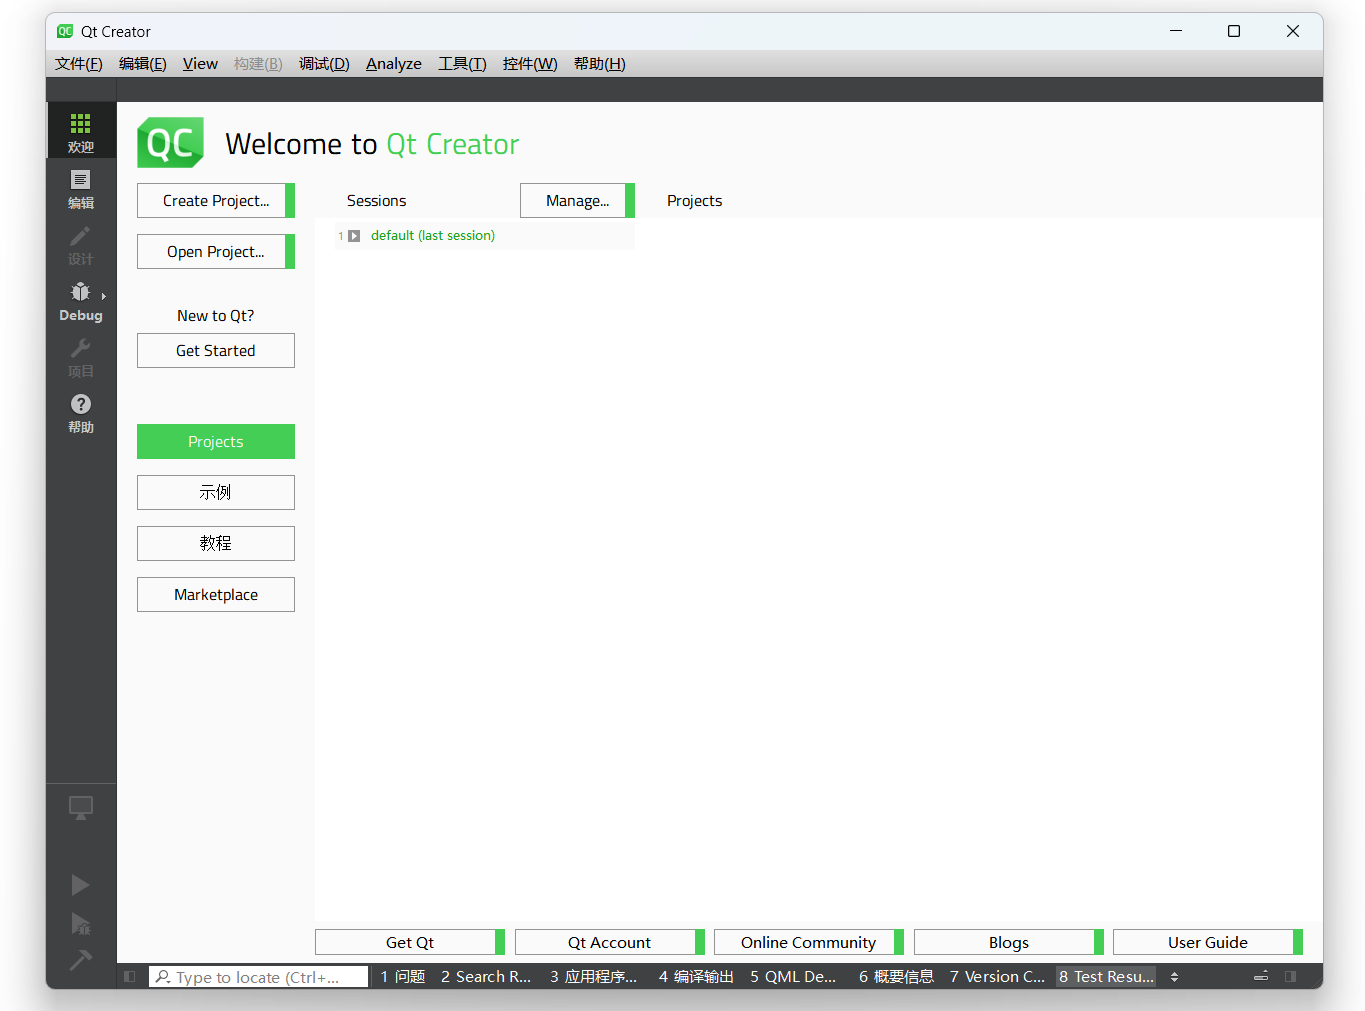Click the Type to locate search field
The width and height of the screenshot is (1365, 1011).
point(259,977)
